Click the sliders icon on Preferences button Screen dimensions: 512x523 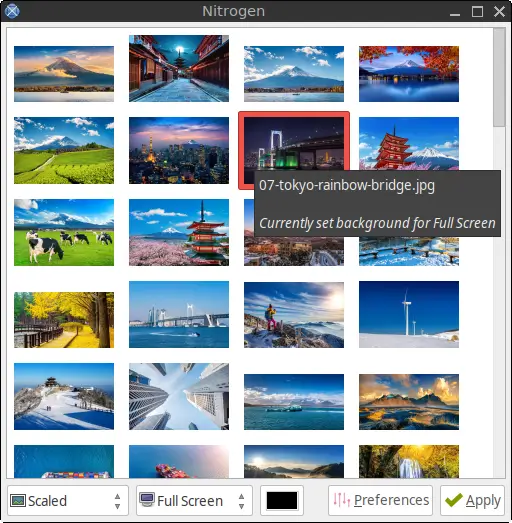click(x=342, y=500)
